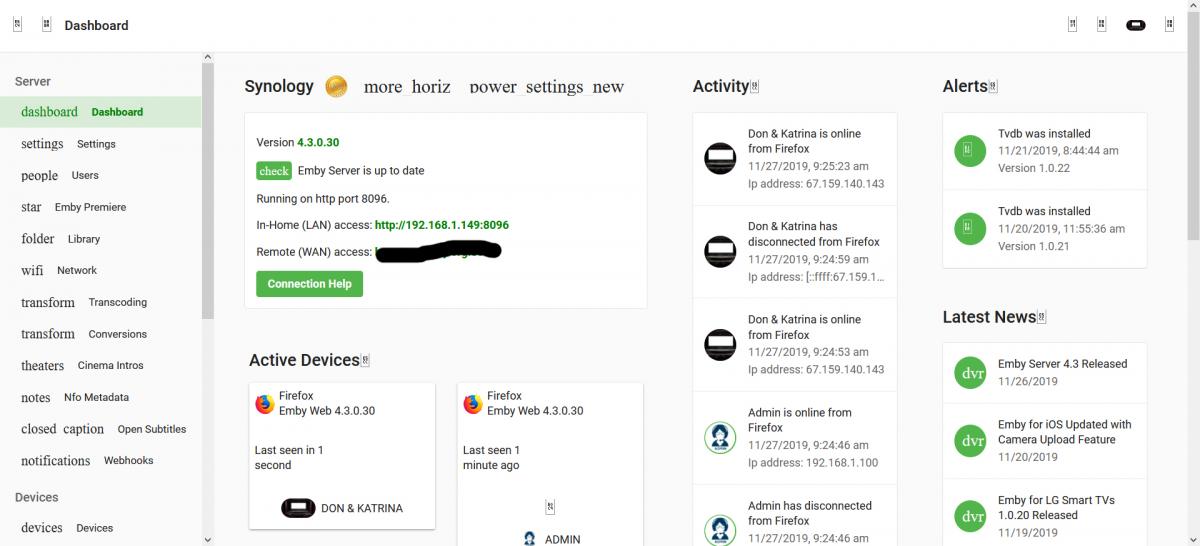Click Firefox icon on Admin device card

click(473, 404)
